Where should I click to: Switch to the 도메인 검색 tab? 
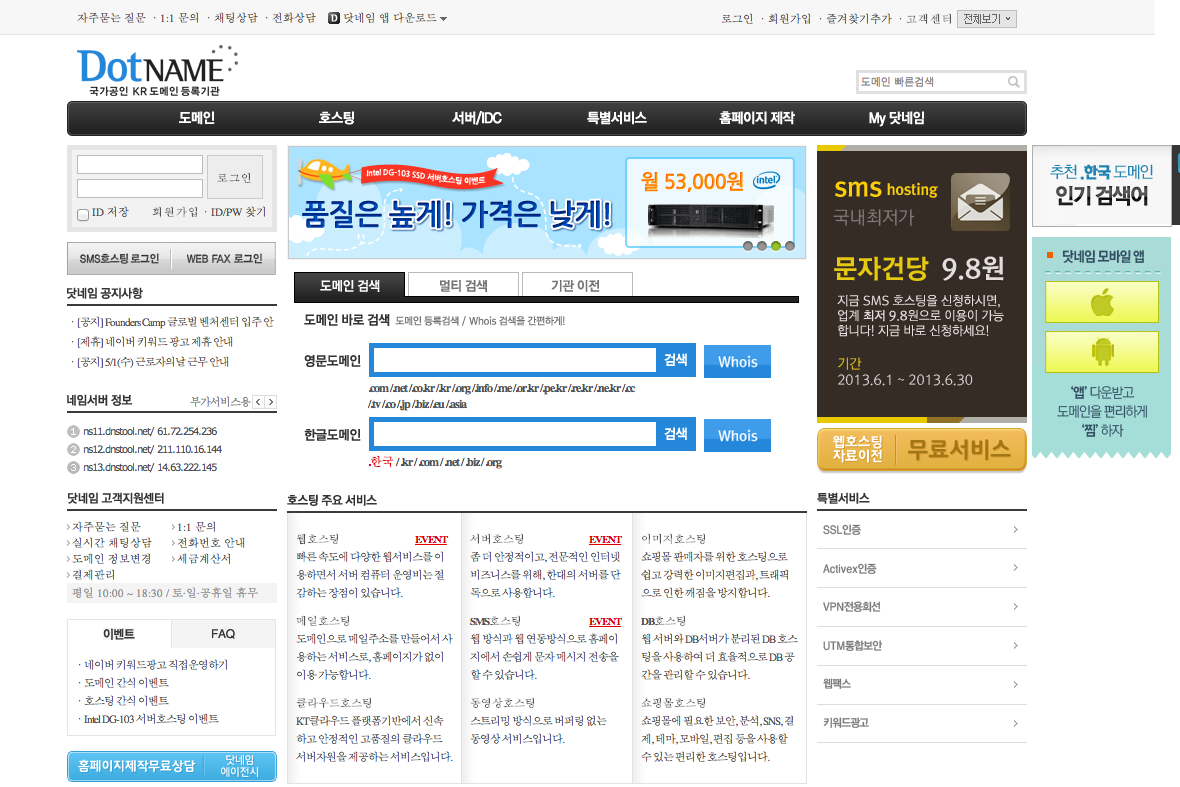pyautogui.click(x=349, y=285)
